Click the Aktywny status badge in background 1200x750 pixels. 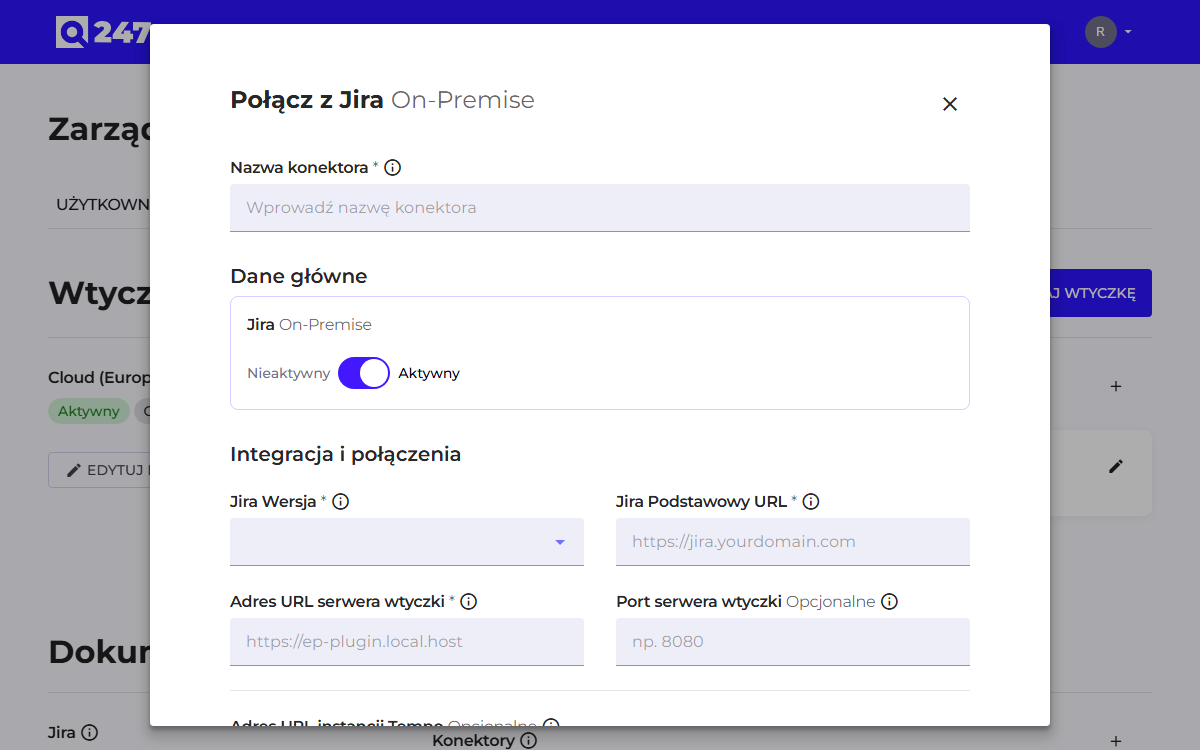coord(88,411)
